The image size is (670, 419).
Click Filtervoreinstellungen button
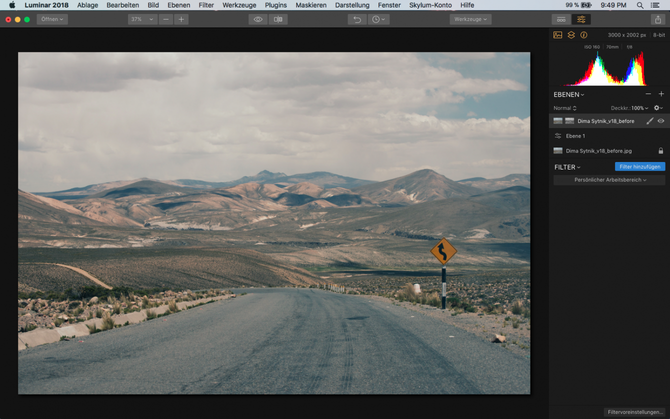pyautogui.click(x=635, y=412)
